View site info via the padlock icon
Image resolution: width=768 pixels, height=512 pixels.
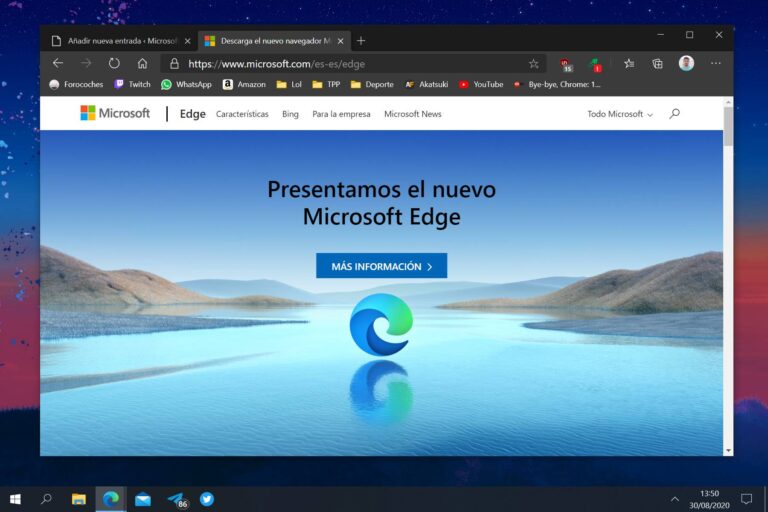coord(174,64)
